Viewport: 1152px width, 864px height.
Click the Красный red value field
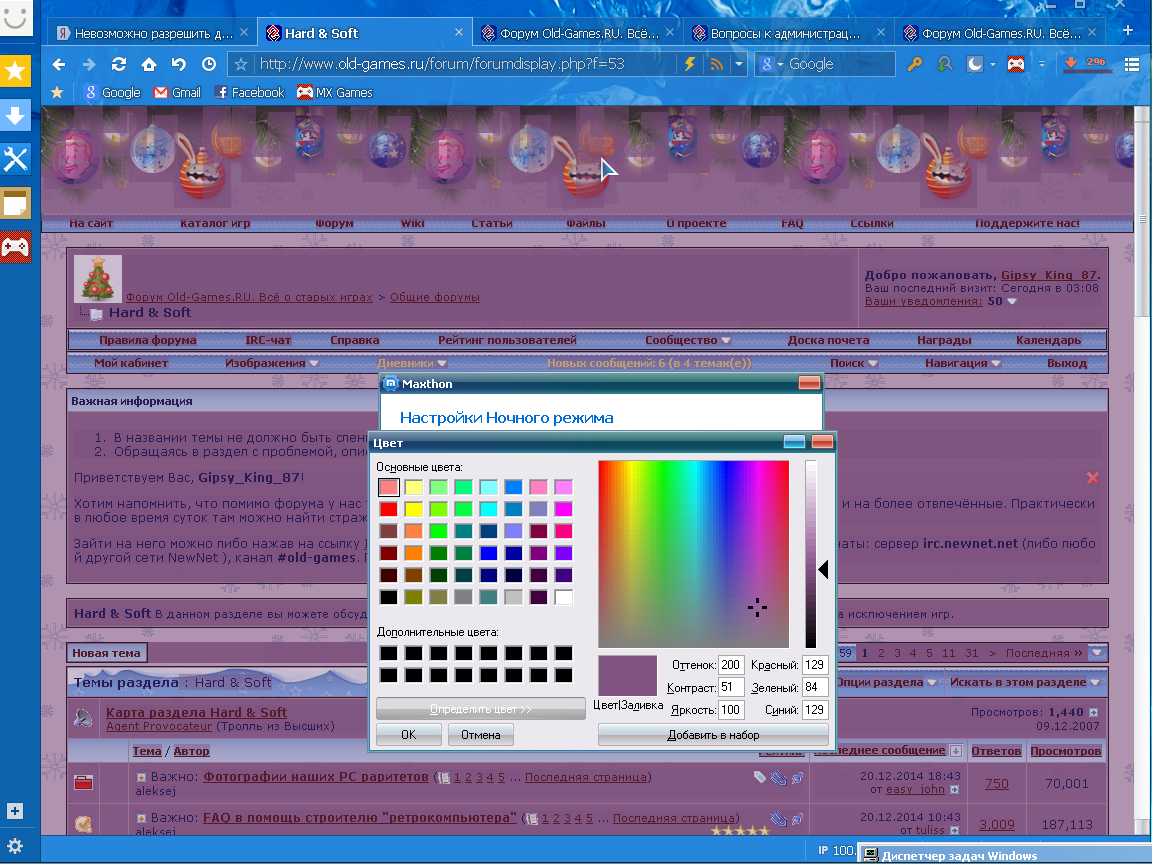pos(815,665)
